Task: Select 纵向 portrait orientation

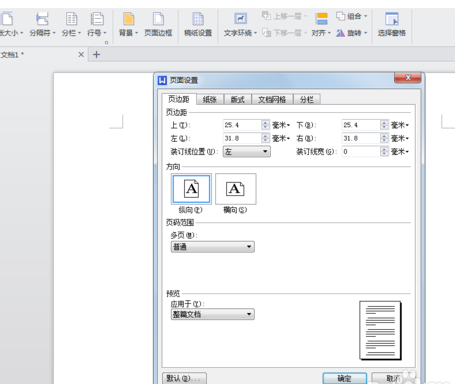Action: [191, 189]
